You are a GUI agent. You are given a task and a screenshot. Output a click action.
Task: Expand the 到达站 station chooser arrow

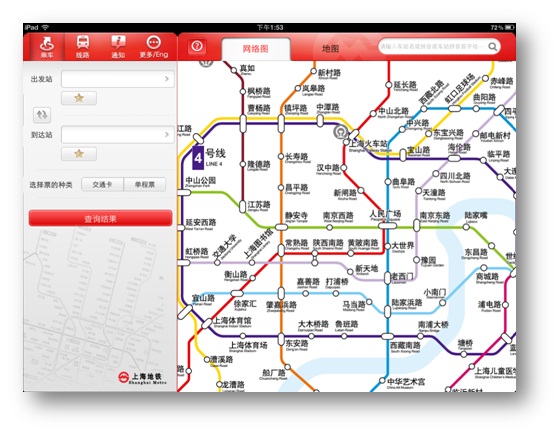[x=167, y=135]
